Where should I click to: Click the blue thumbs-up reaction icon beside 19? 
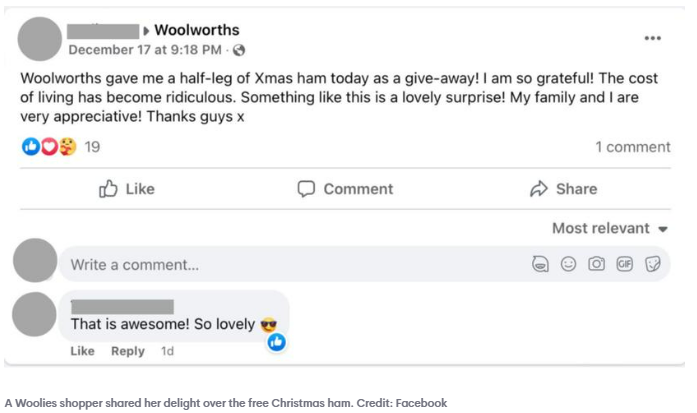(x=30, y=147)
